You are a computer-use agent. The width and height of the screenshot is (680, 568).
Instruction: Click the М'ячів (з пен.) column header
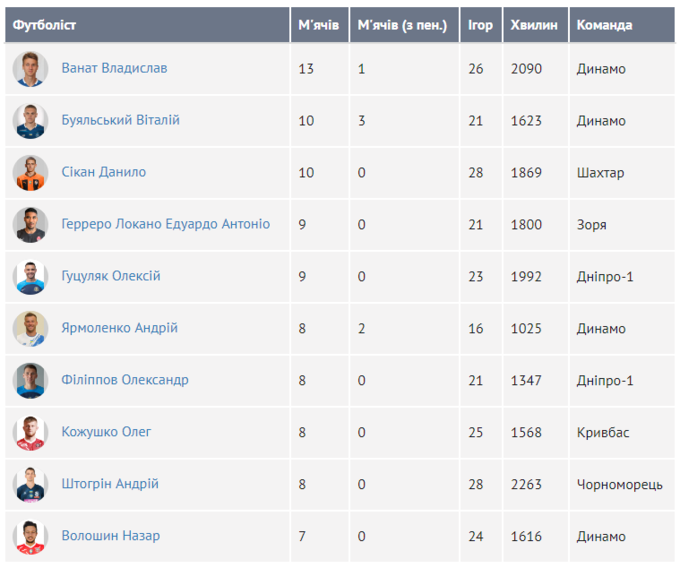[402, 25]
